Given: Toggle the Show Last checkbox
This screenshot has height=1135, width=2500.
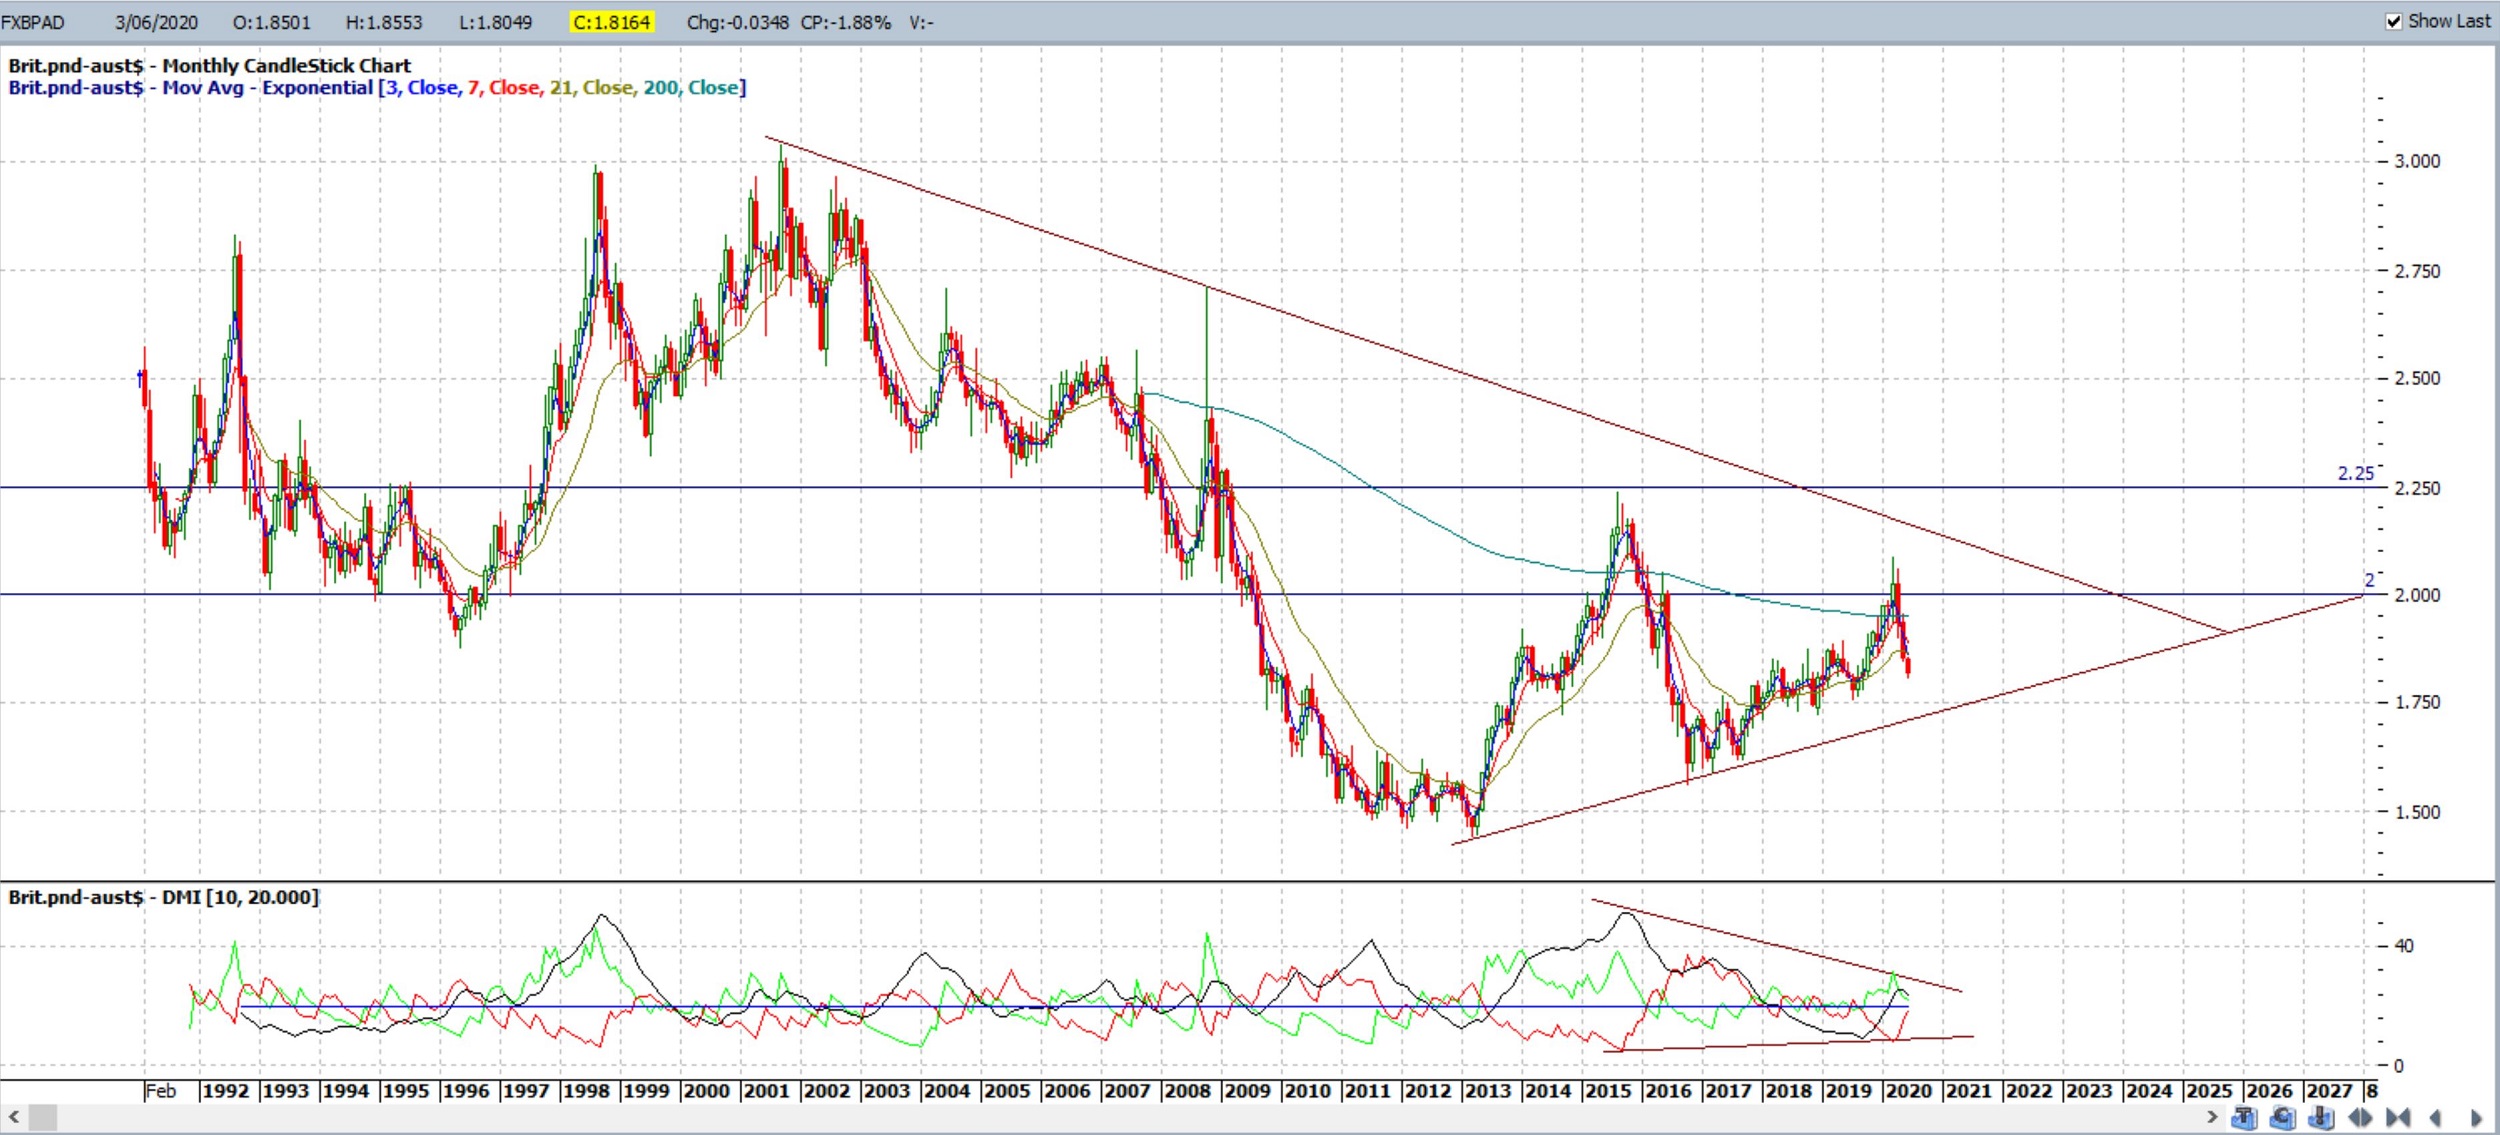Looking at the screenshot, I should pos(2393,21).
